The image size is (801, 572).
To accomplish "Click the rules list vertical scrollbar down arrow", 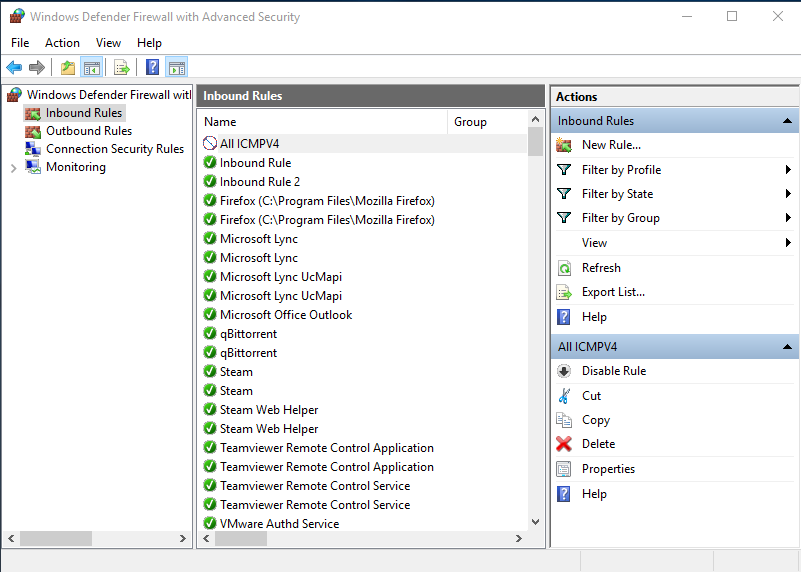I will [536, 522].
